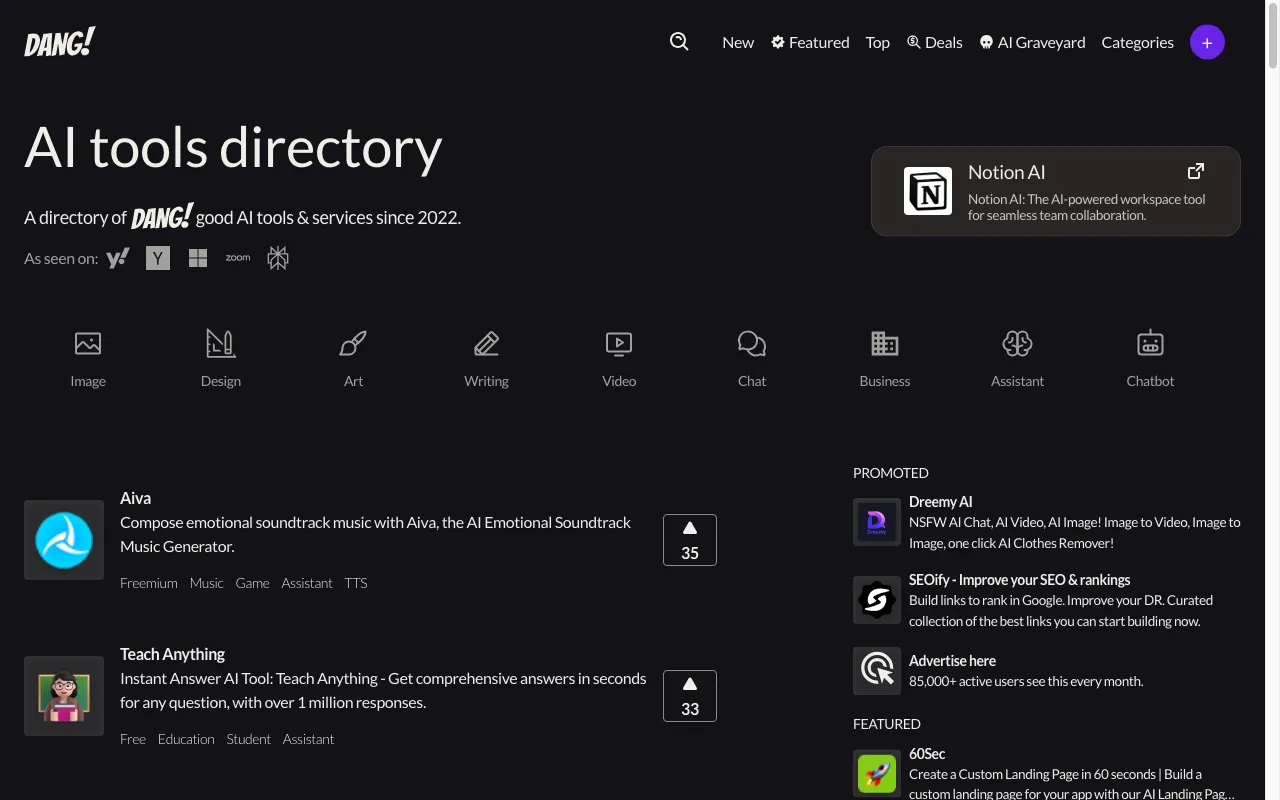Select the Game tag under Aiva
The image size is (1280, 800).
[253, 583]
